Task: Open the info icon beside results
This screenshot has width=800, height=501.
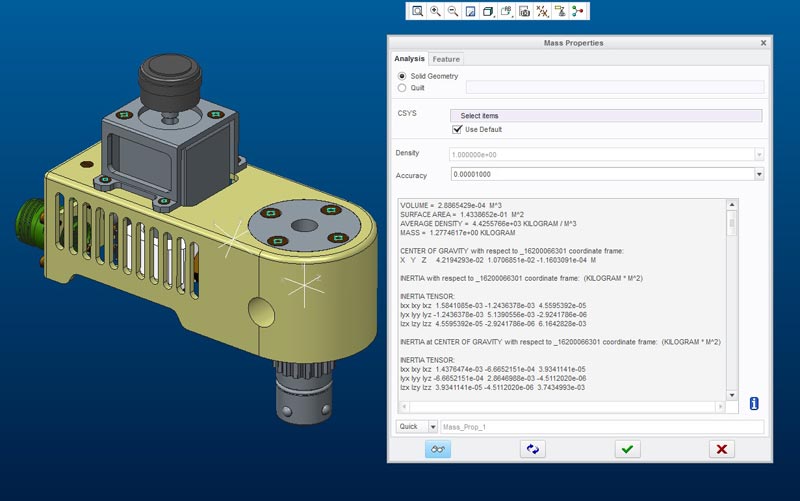Action: click(x=754, y=403)
